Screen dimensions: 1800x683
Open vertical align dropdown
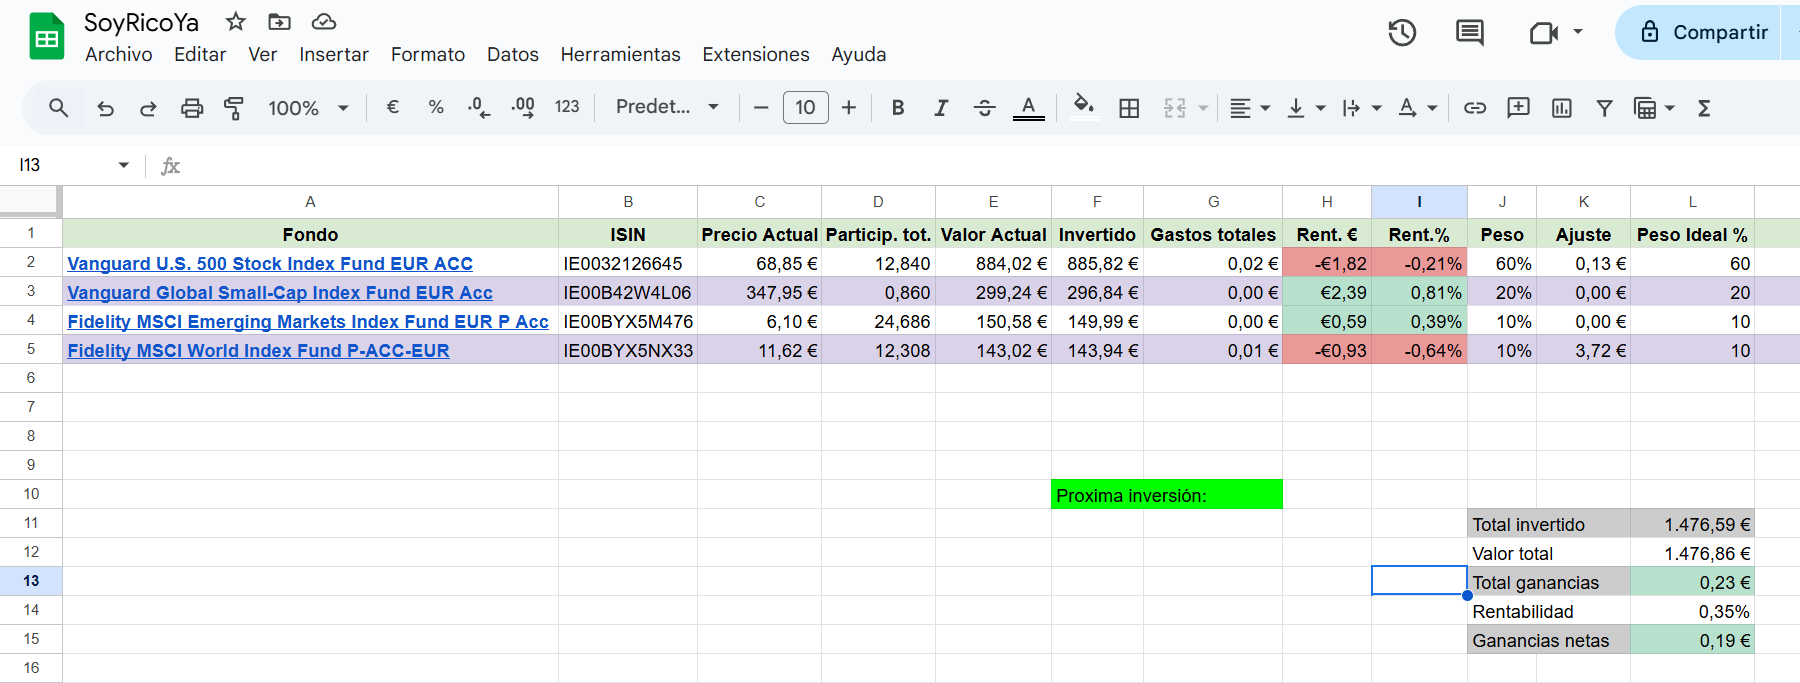click(1306, 108)
